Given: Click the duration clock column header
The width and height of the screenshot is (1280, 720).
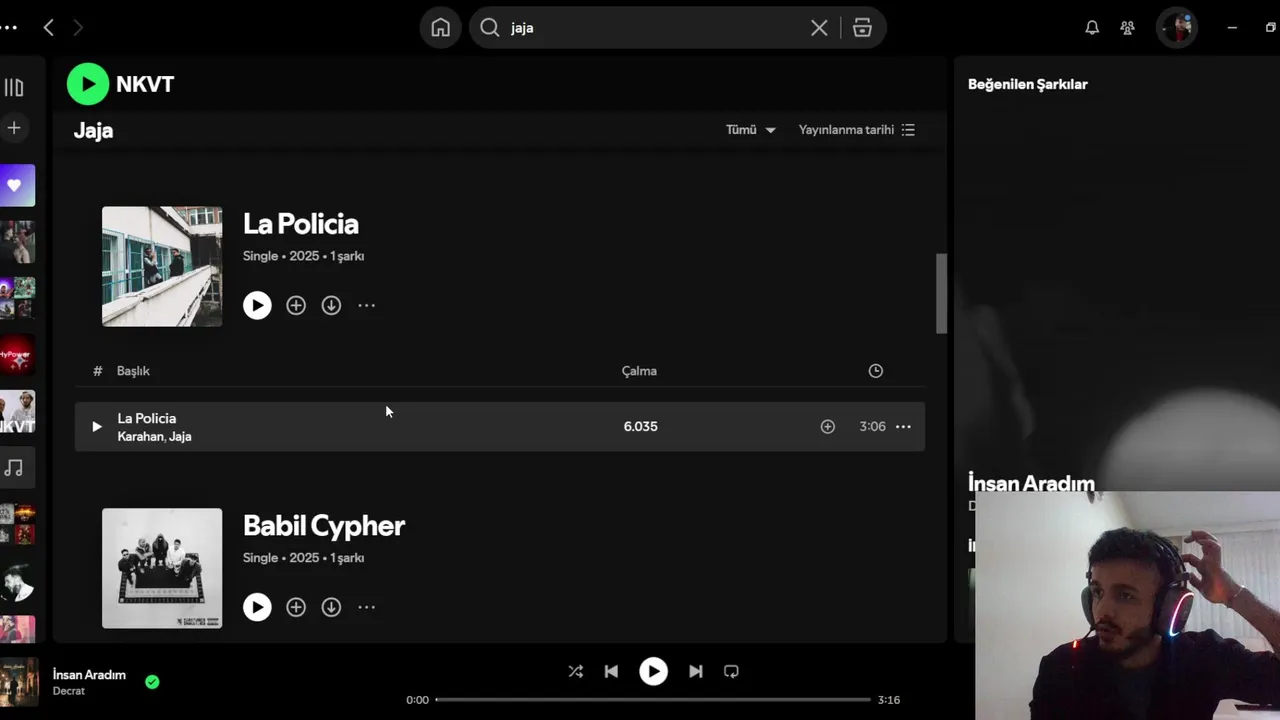Looking at the screenshot, I should [x=876, y=371].
